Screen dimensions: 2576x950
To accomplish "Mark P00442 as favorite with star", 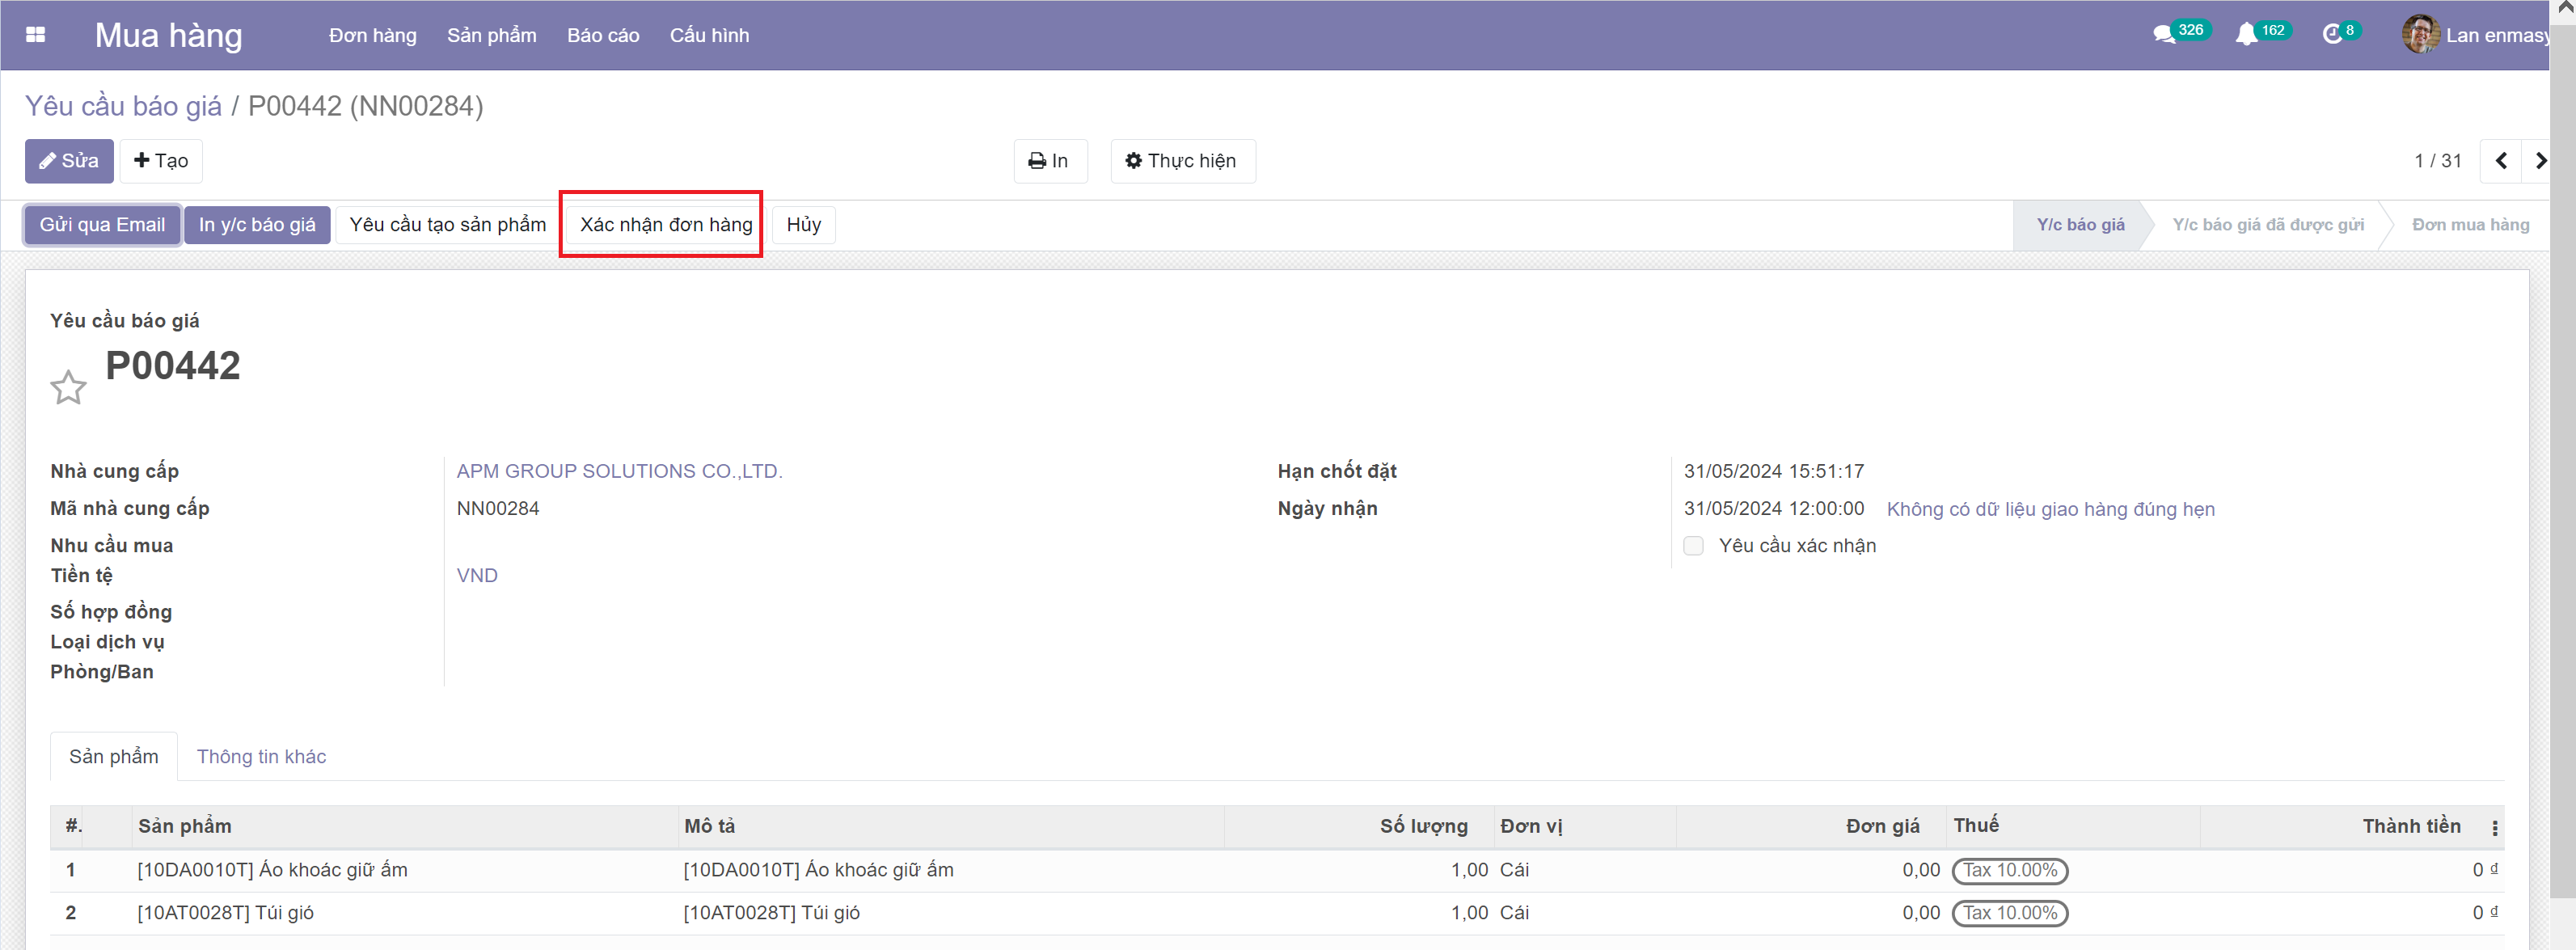I will tap(68, 387).
